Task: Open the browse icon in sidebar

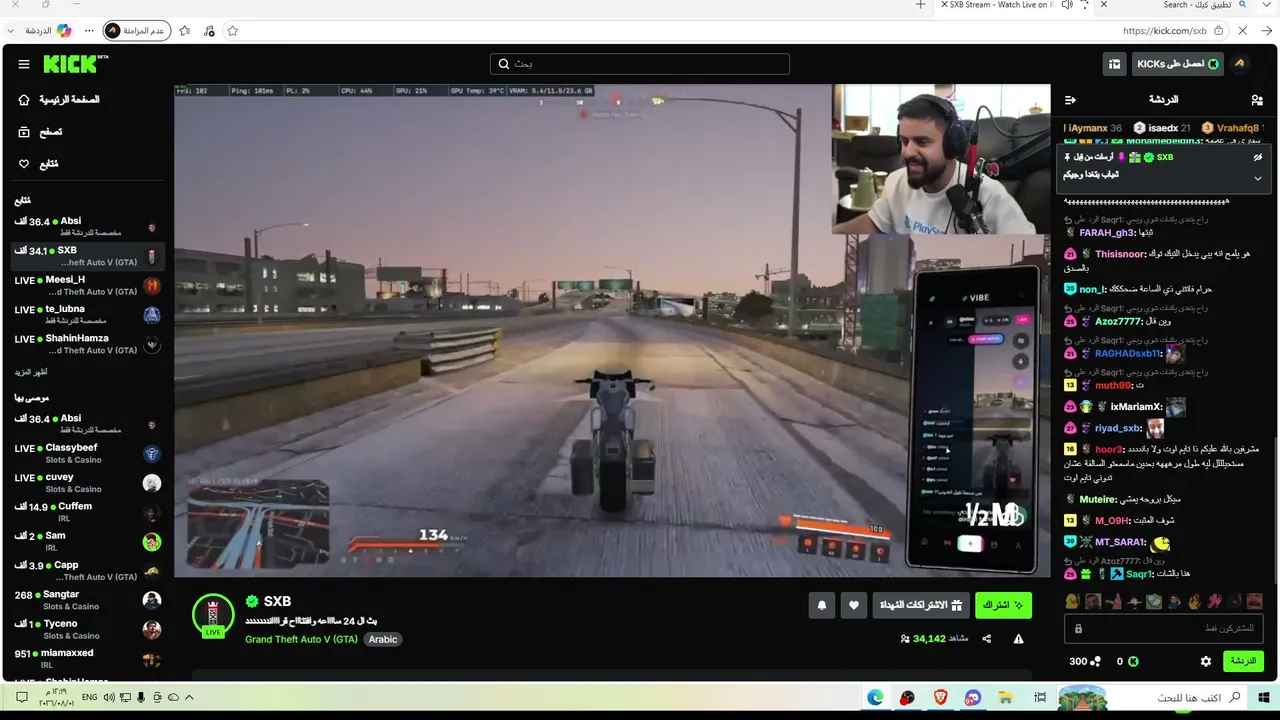Action: [x=24, y=132]
